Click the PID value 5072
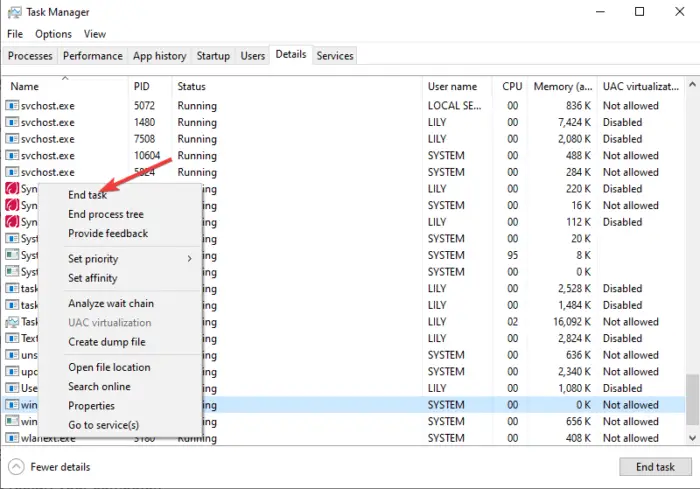 point(144,105)
